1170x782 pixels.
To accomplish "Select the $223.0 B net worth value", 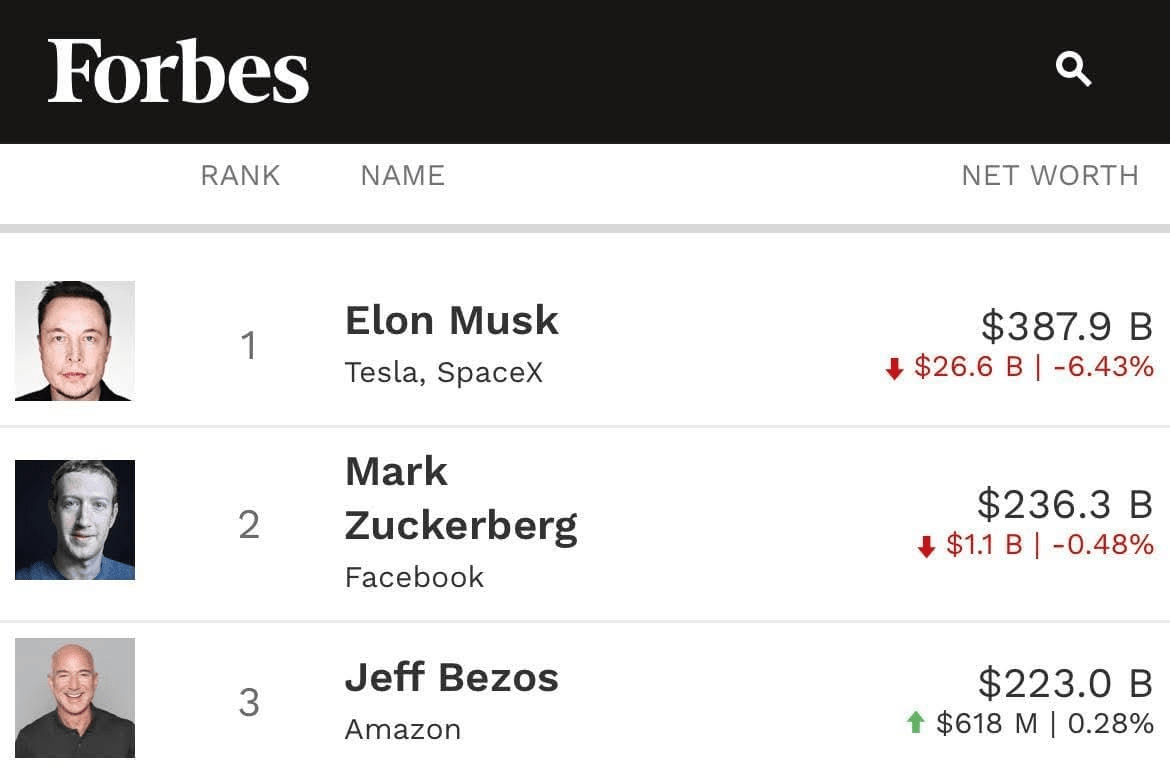I will pos(1066,684).
